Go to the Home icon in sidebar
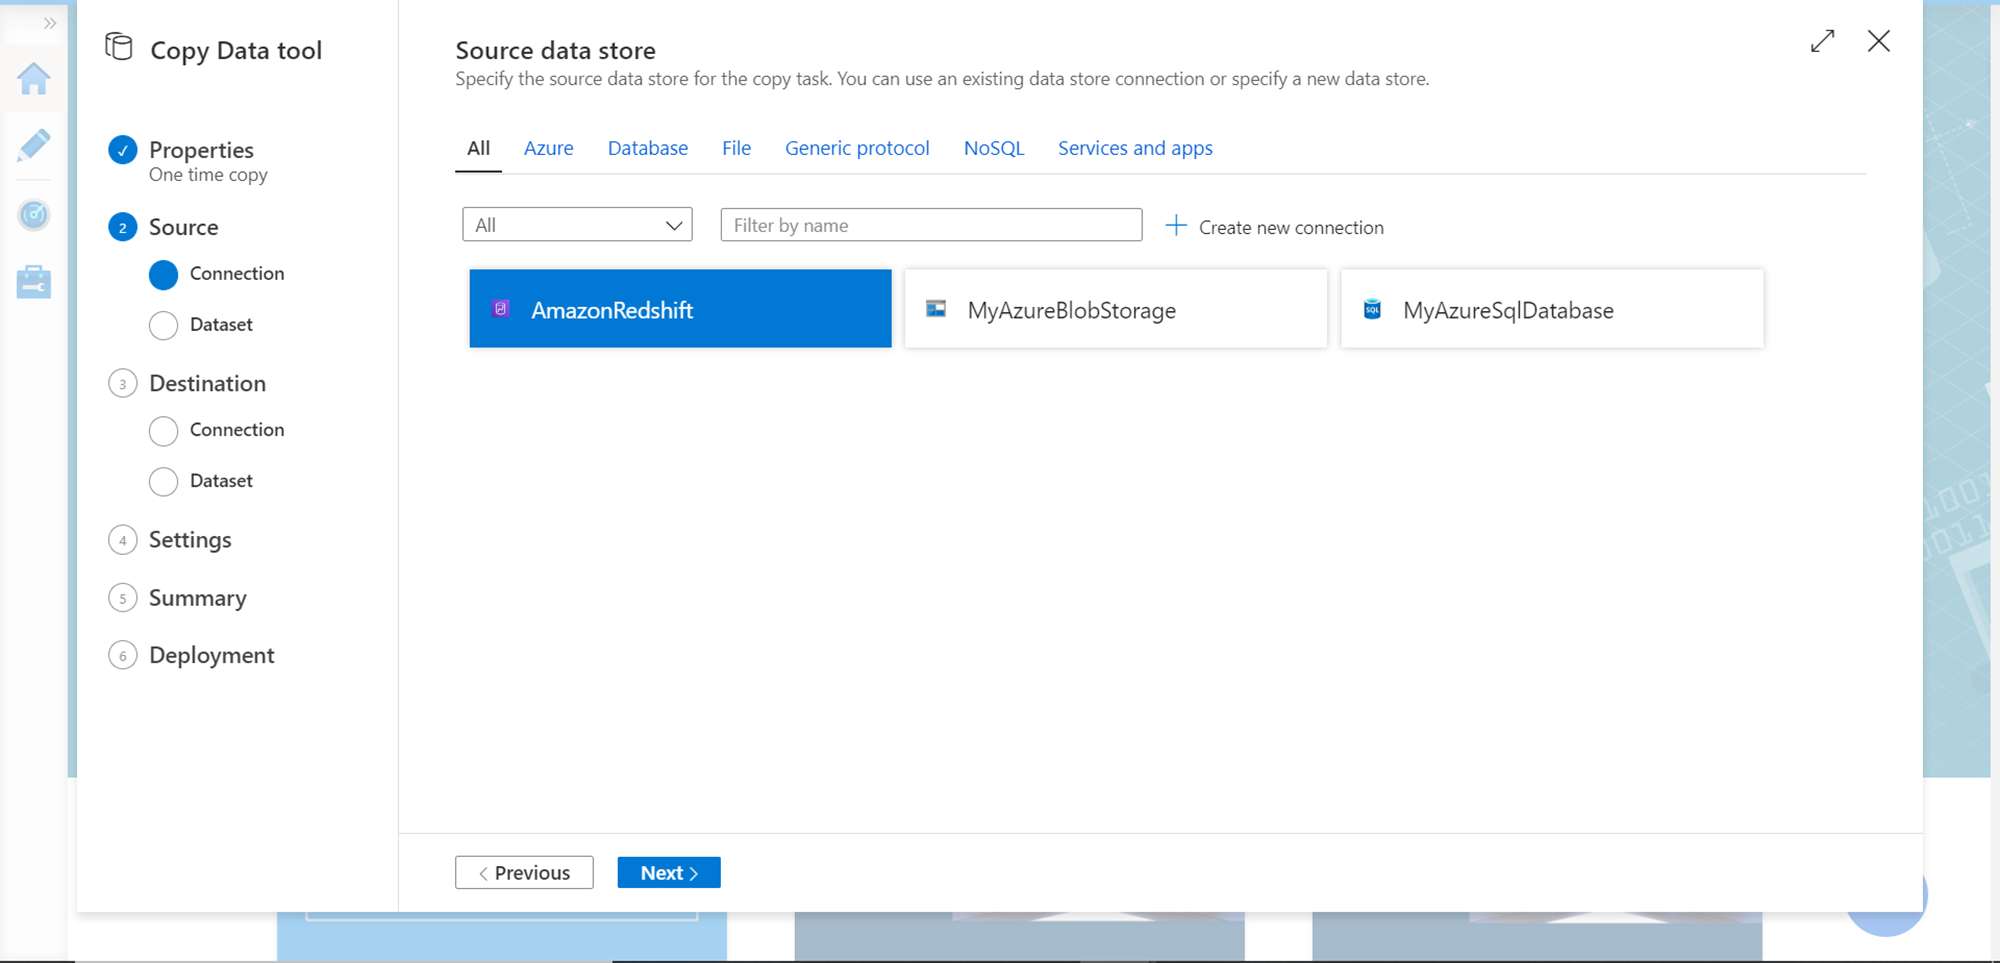 [34, 78]
